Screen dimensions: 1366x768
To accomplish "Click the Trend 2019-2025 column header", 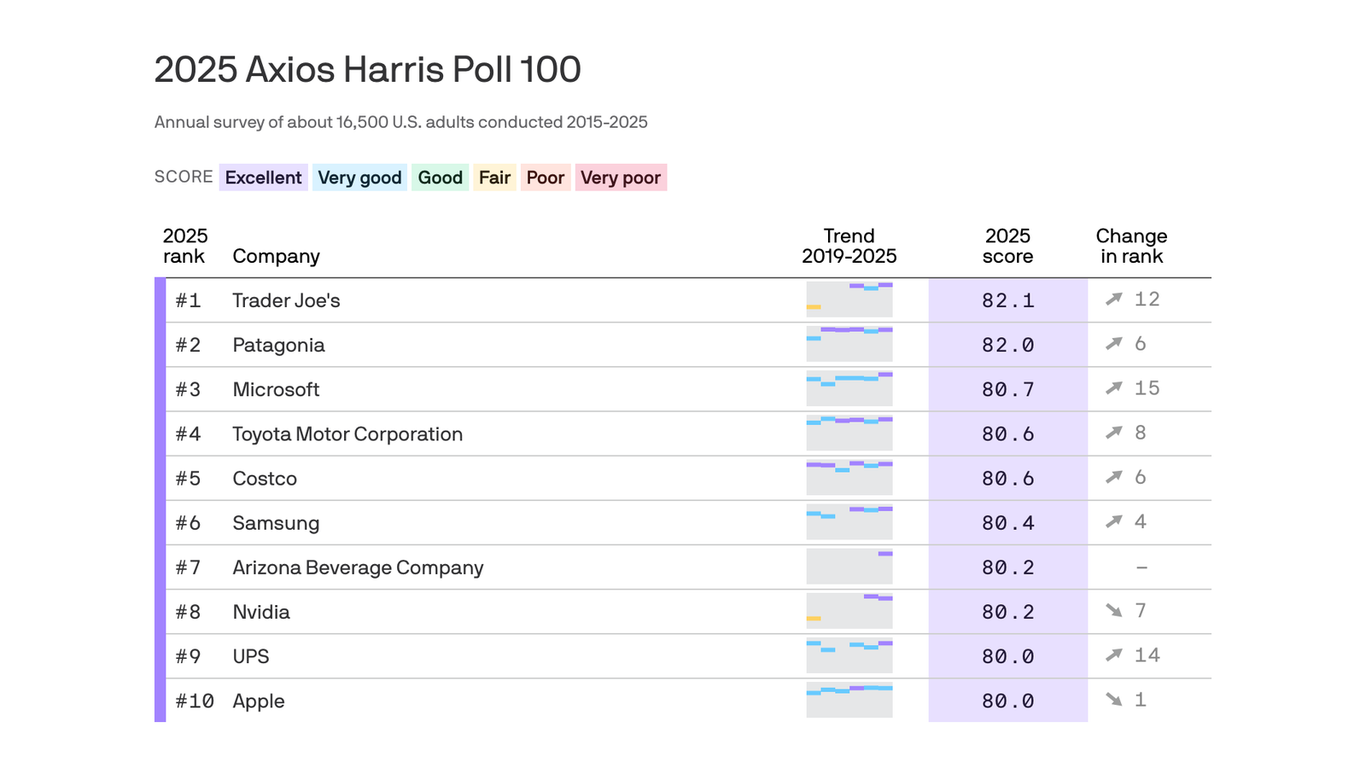I will (x=848, y=246).
